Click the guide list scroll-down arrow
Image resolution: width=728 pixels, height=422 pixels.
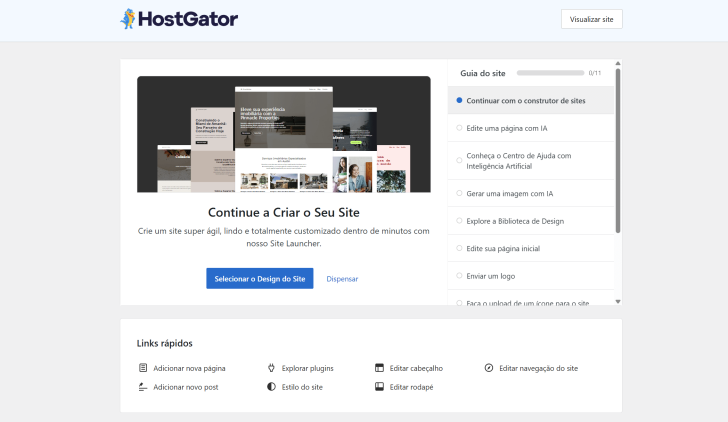click(x=618, y=301)
